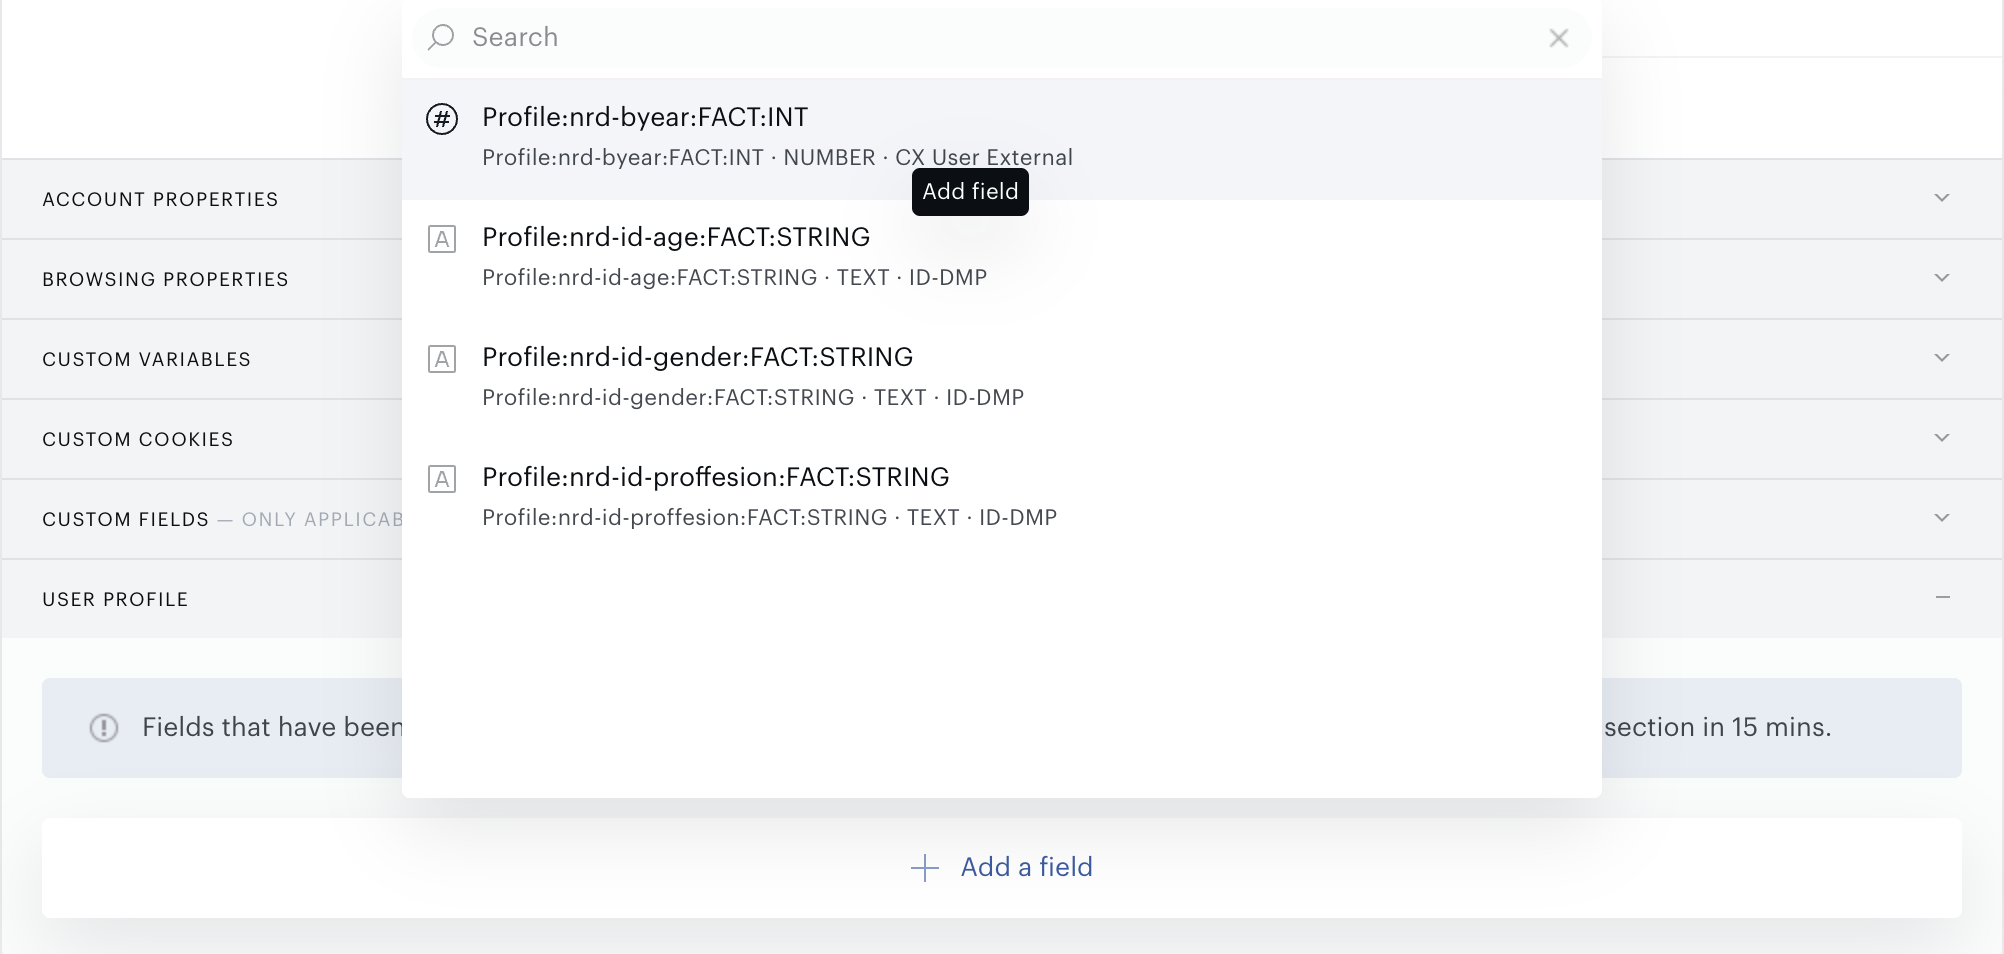Click the nrd-id-proffesion TEXT ID-DMP subtitle
The width and height of the screenshot is (2004, 954).
click(x=770, y=518)
